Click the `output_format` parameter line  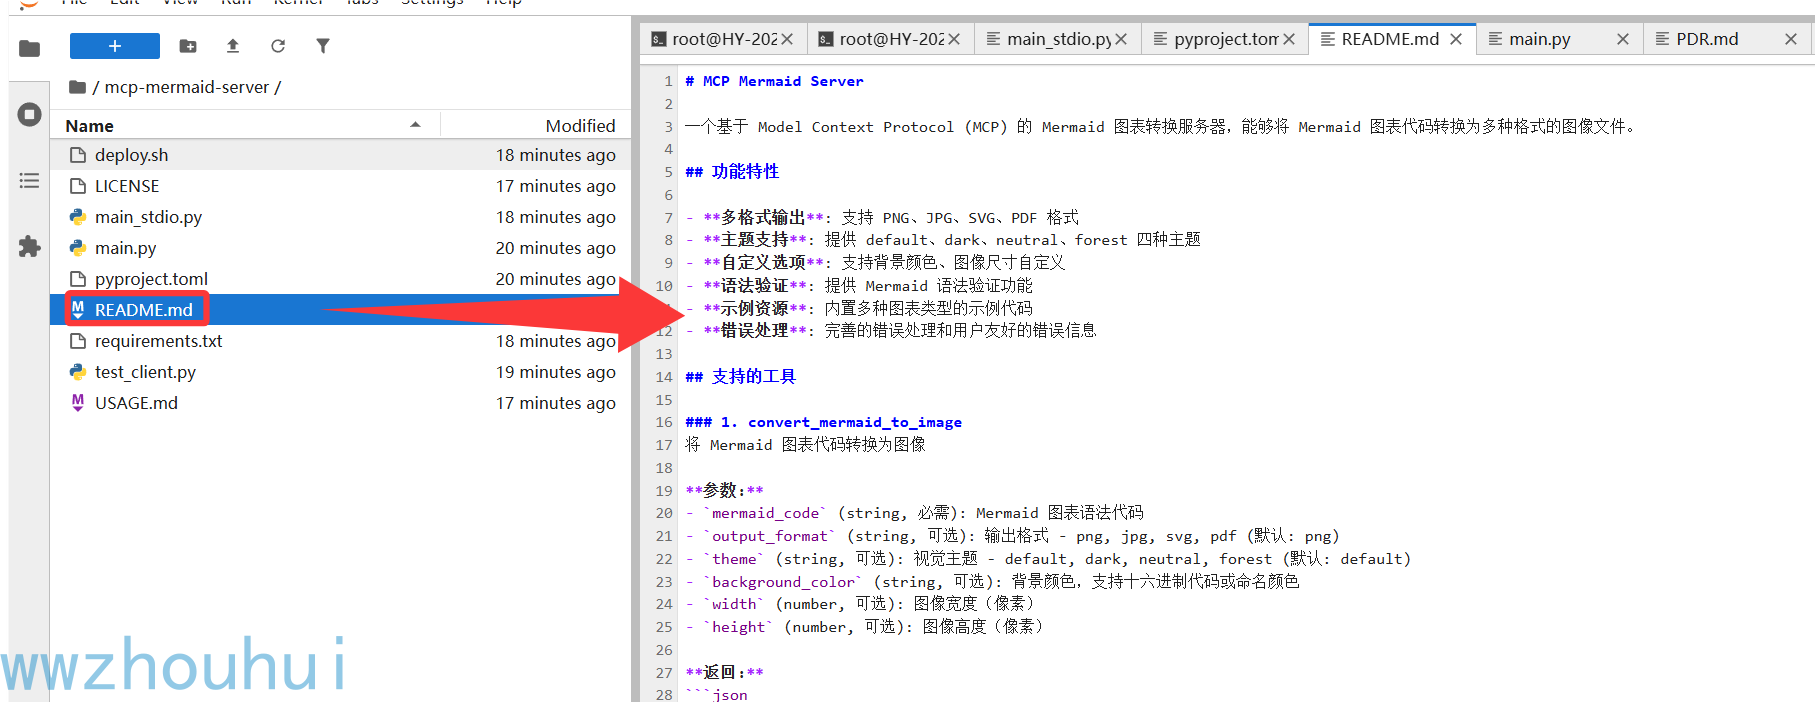point(1012,536)
